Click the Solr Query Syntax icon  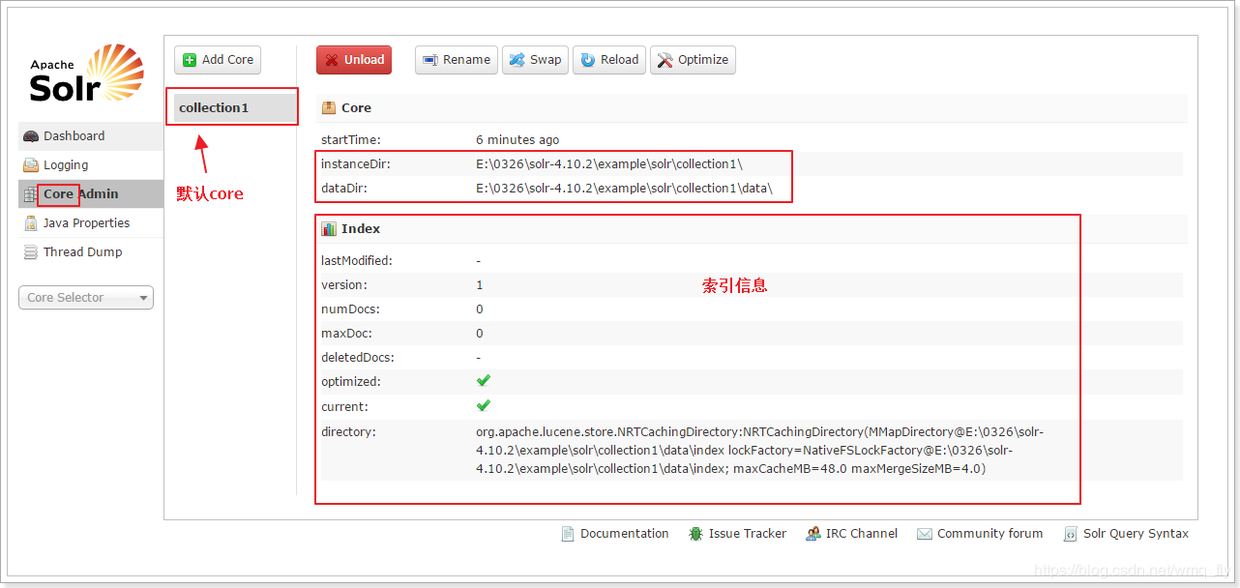click(1070, 534)
